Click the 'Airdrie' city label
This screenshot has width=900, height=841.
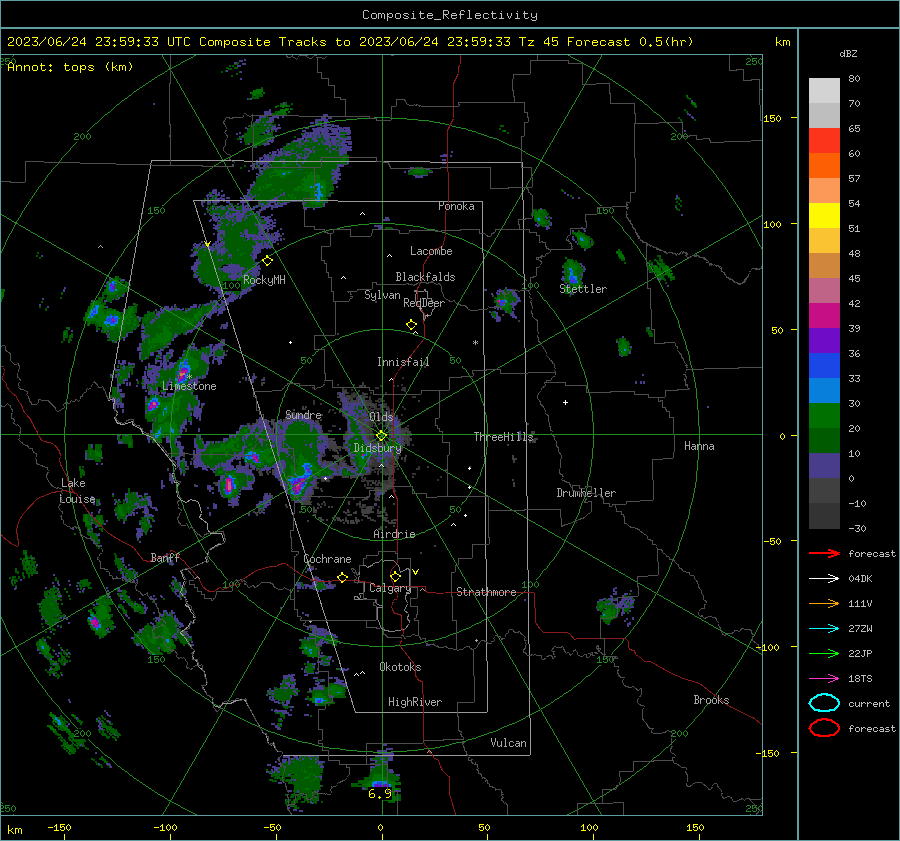click(394, 534)
